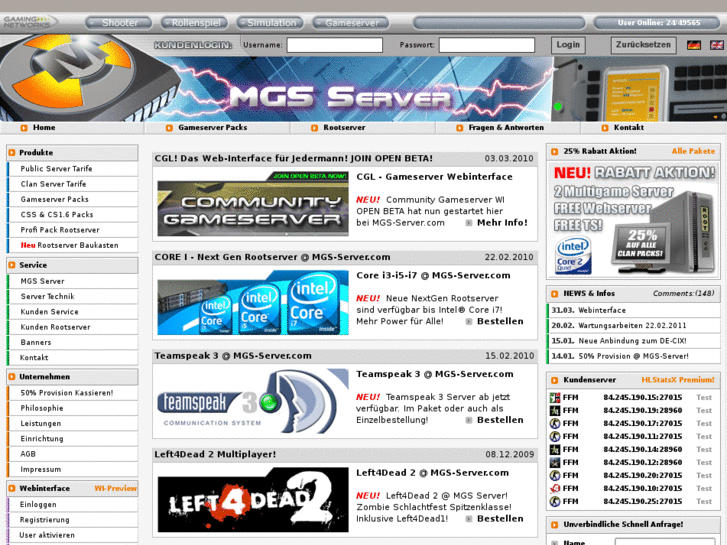
Task: Go to Home in navigation bar
Action: point(44,128)
